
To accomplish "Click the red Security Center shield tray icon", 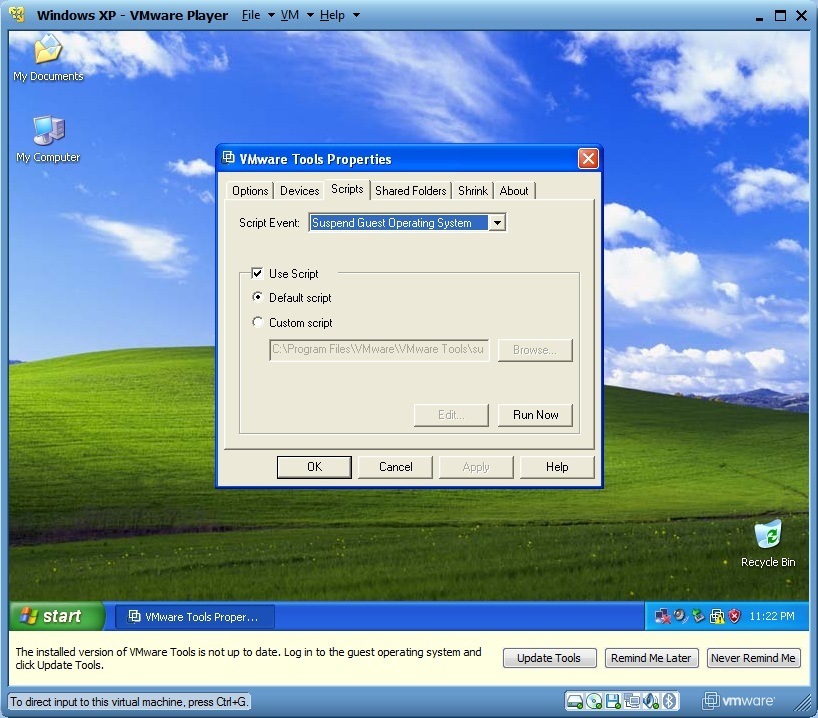I will point(735,616).
